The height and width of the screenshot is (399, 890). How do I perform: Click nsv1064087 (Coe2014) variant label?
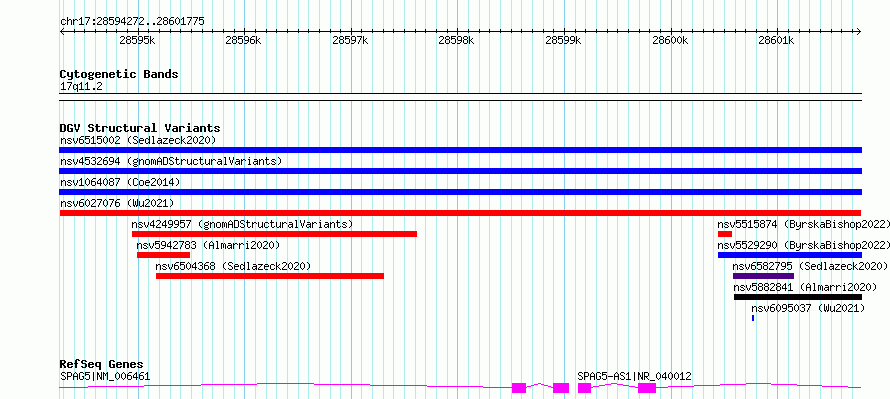pos(120,182)
